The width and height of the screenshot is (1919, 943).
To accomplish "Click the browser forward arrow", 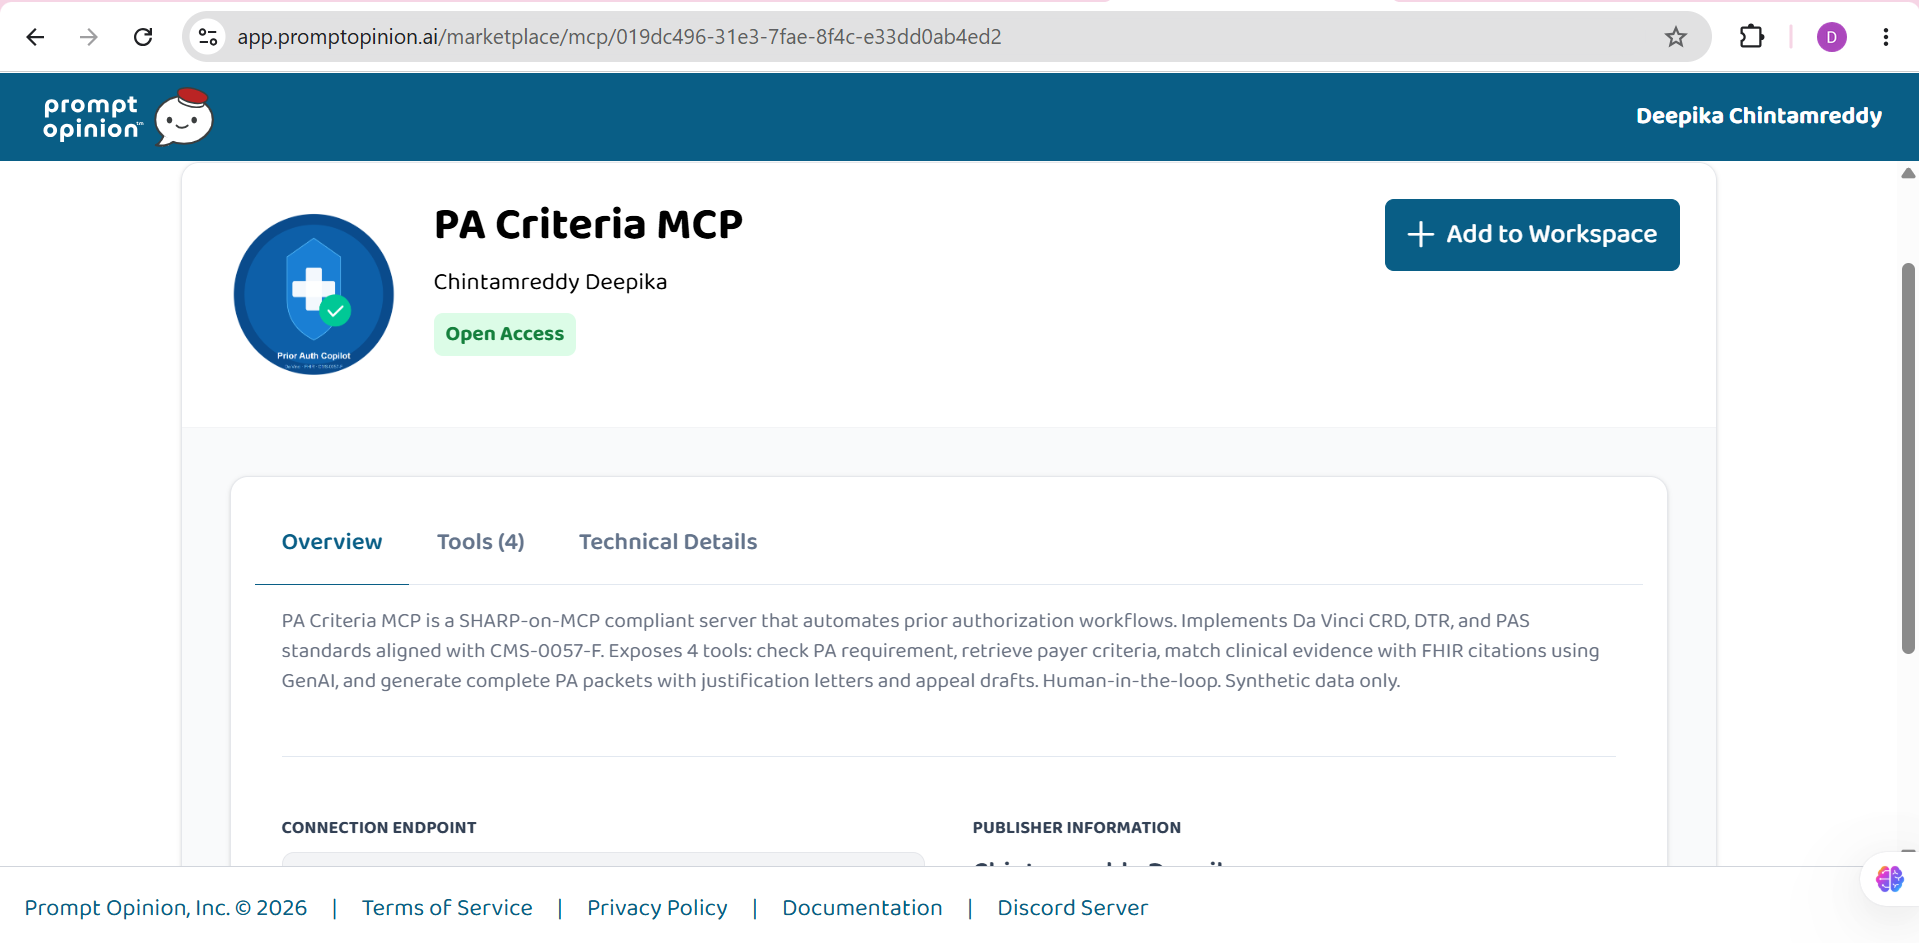I will [89, 37].
